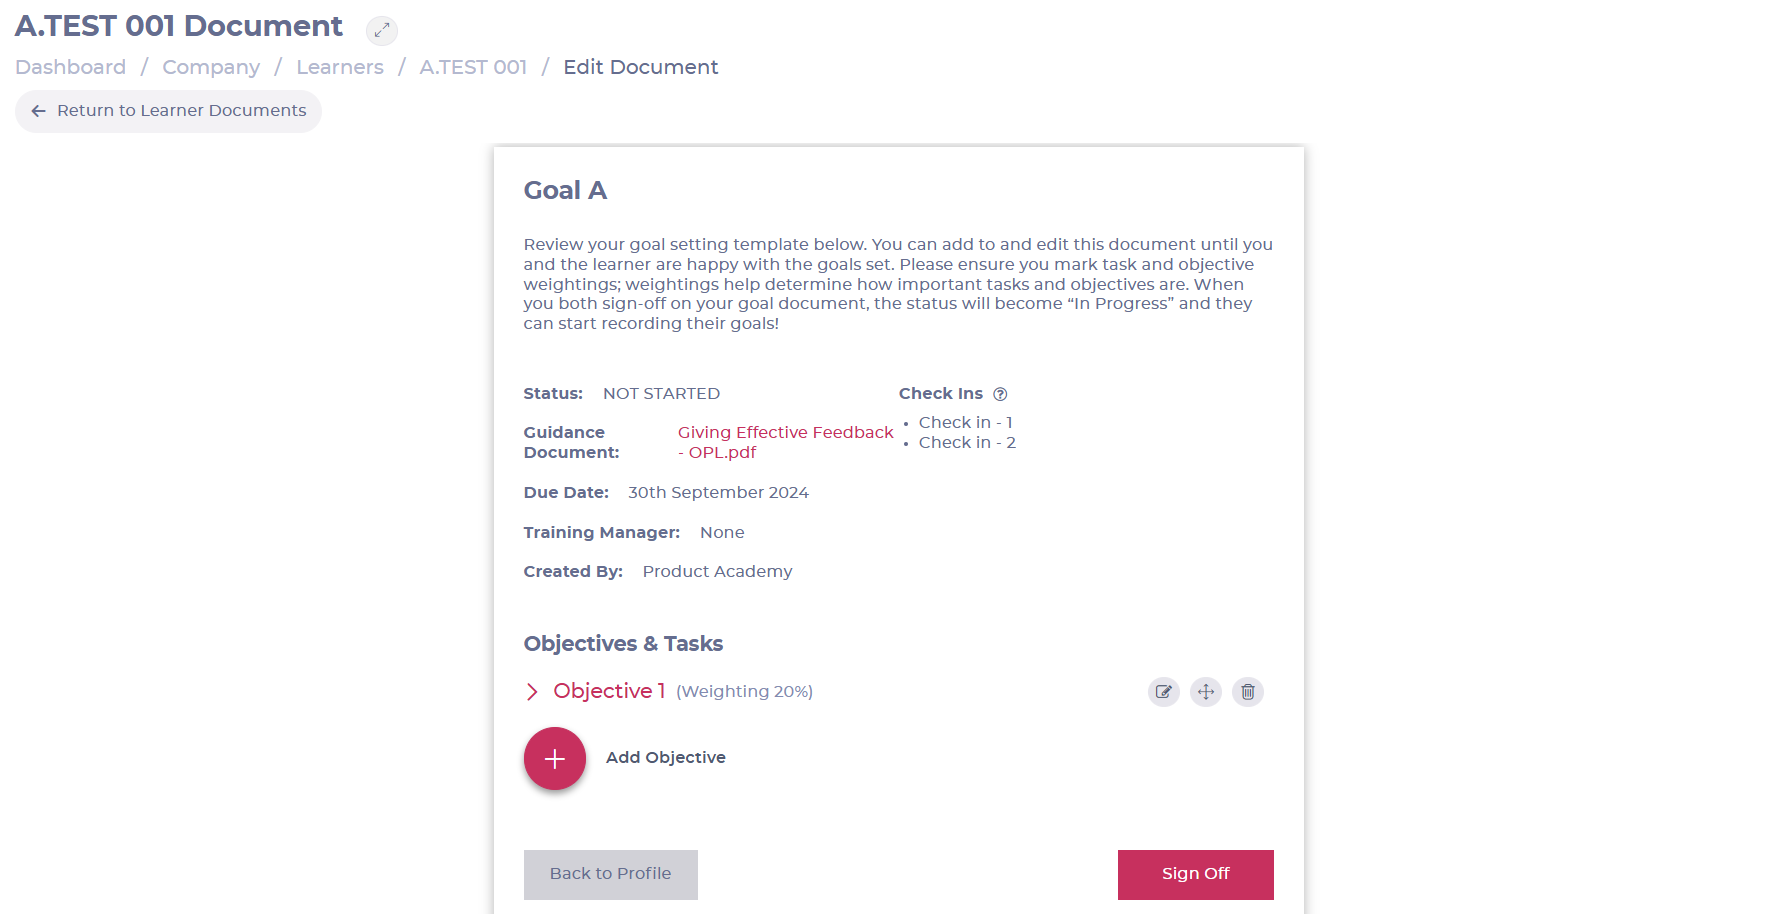Open the A.TEST 001 breadcrumb
Viewport: 1790px width, 914px height.
(x=473, y=67)
